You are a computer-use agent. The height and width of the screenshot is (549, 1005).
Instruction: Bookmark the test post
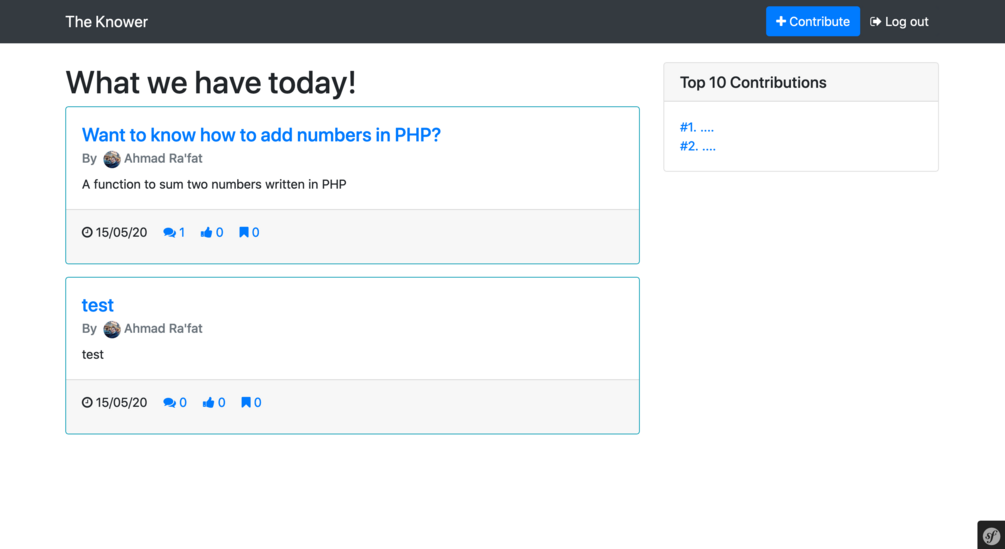(x=246, y=403)
